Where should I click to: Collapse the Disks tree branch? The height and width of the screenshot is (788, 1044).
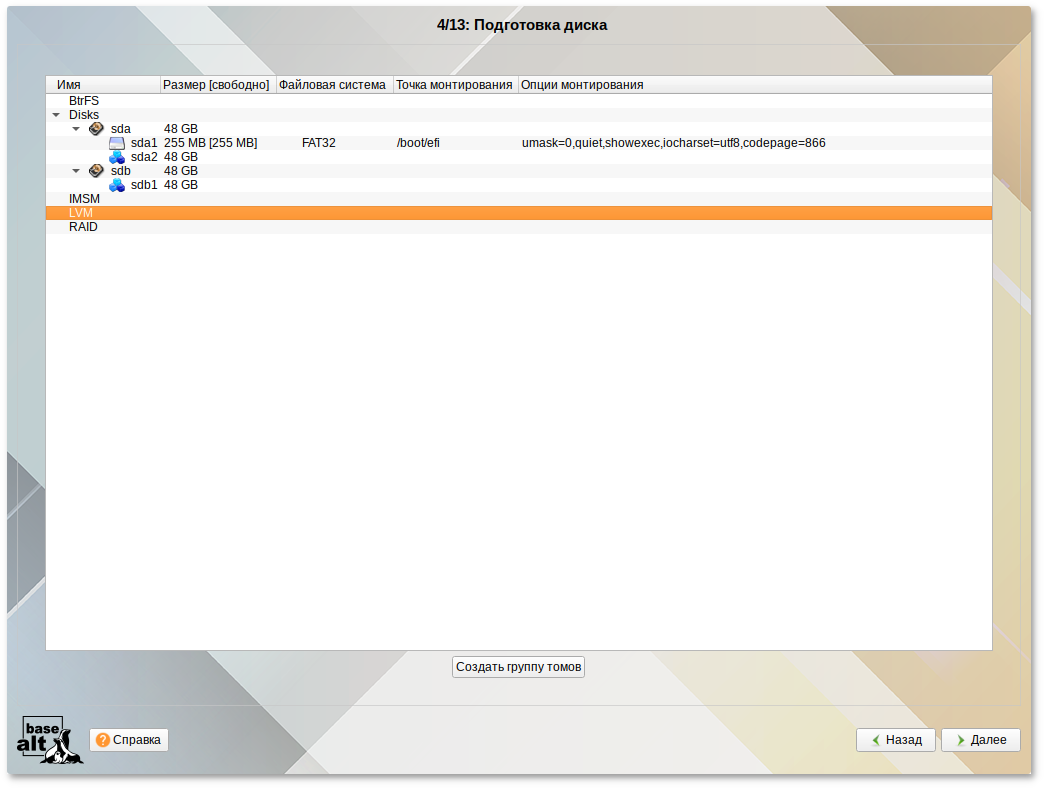coord(56,114)
